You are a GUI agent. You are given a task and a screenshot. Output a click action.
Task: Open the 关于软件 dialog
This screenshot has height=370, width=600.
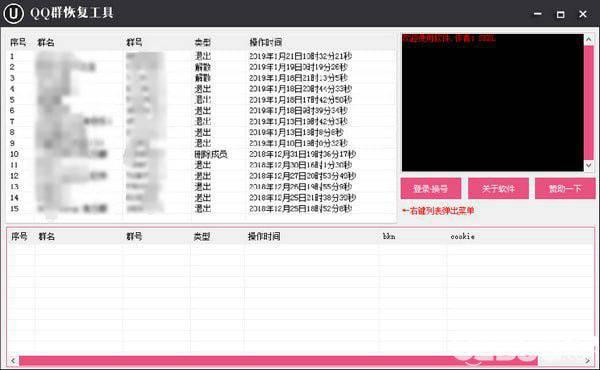498,188
